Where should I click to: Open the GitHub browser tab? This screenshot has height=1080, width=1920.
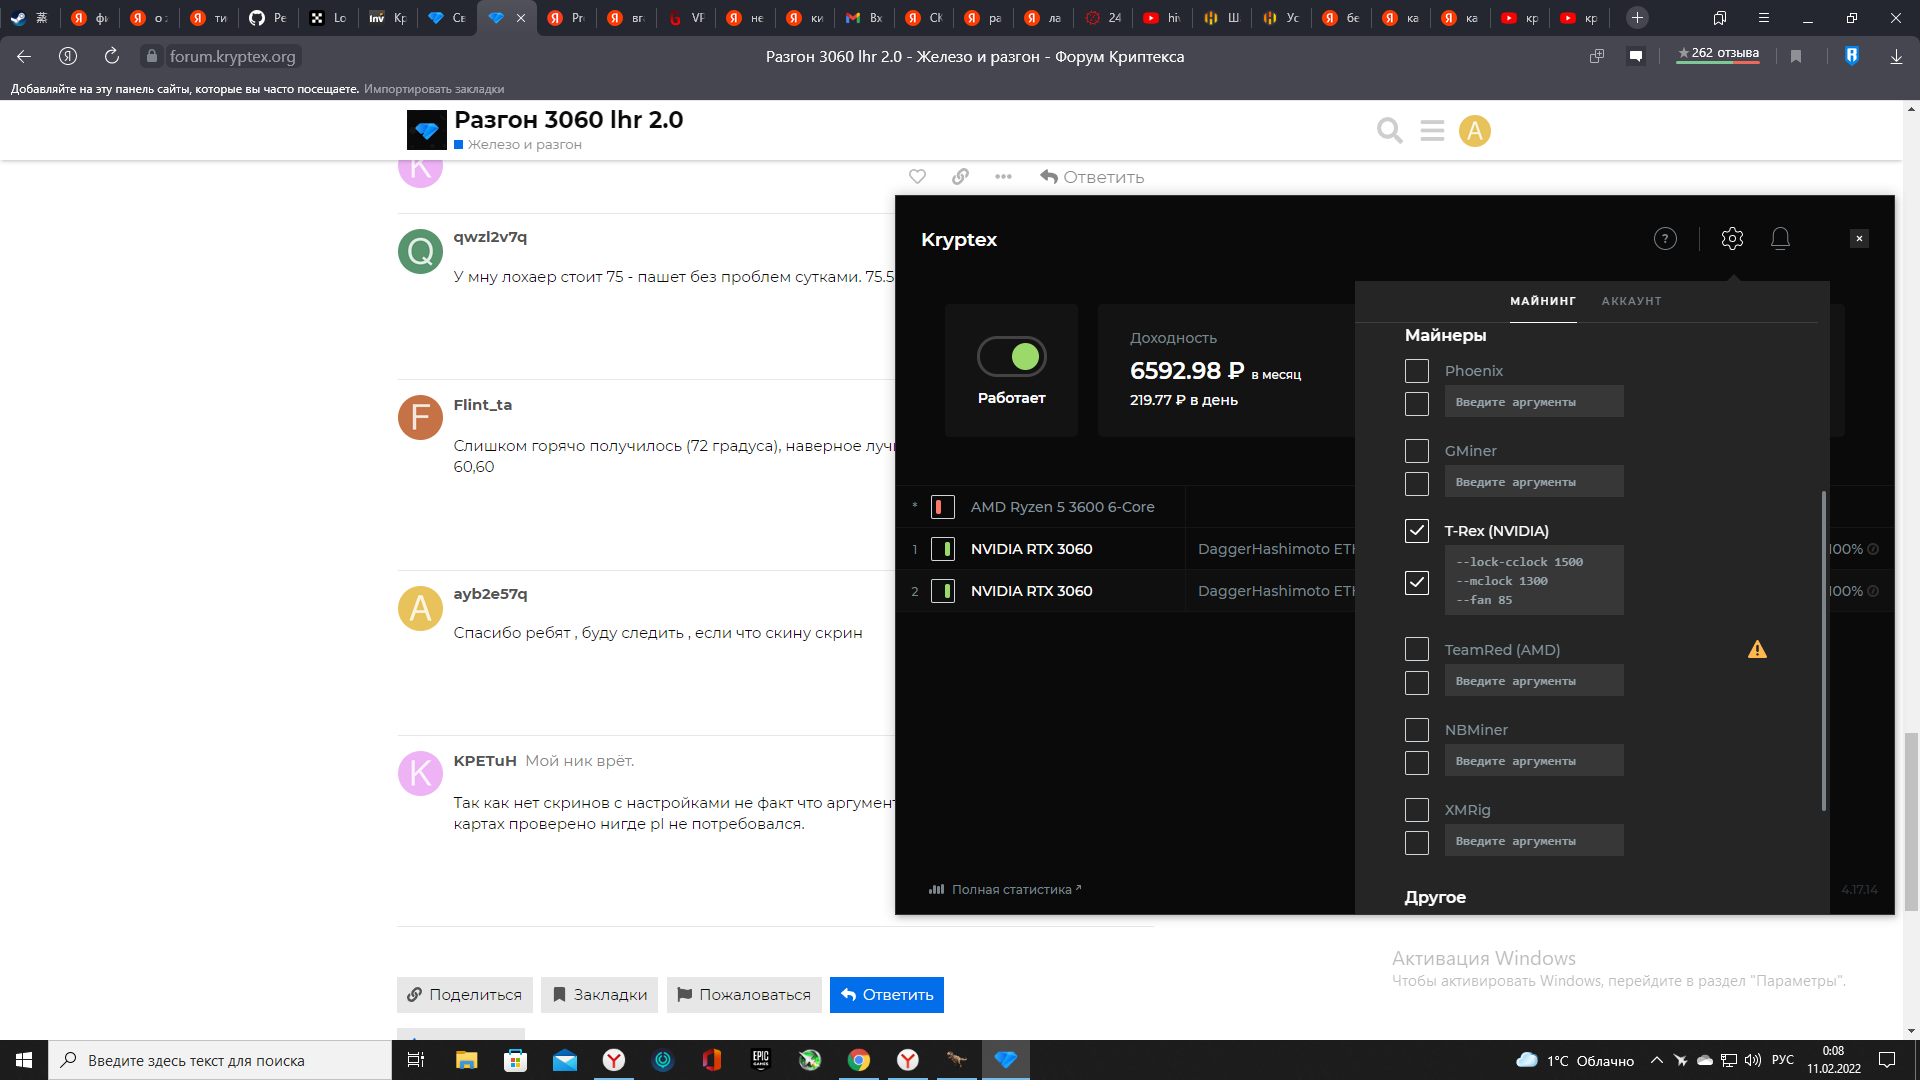[x=267, y=18]
